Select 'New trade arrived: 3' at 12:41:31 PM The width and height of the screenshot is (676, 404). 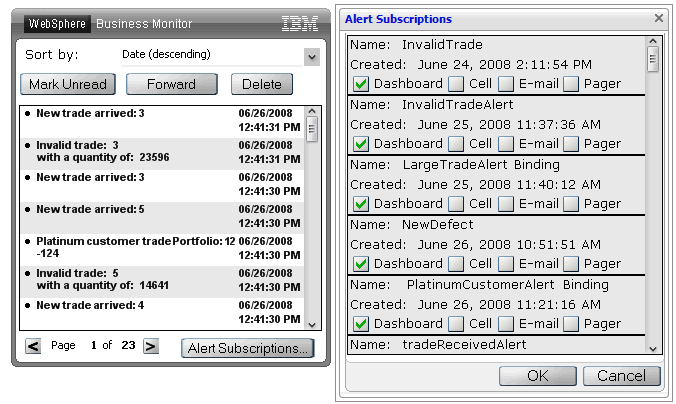[162, 122]
